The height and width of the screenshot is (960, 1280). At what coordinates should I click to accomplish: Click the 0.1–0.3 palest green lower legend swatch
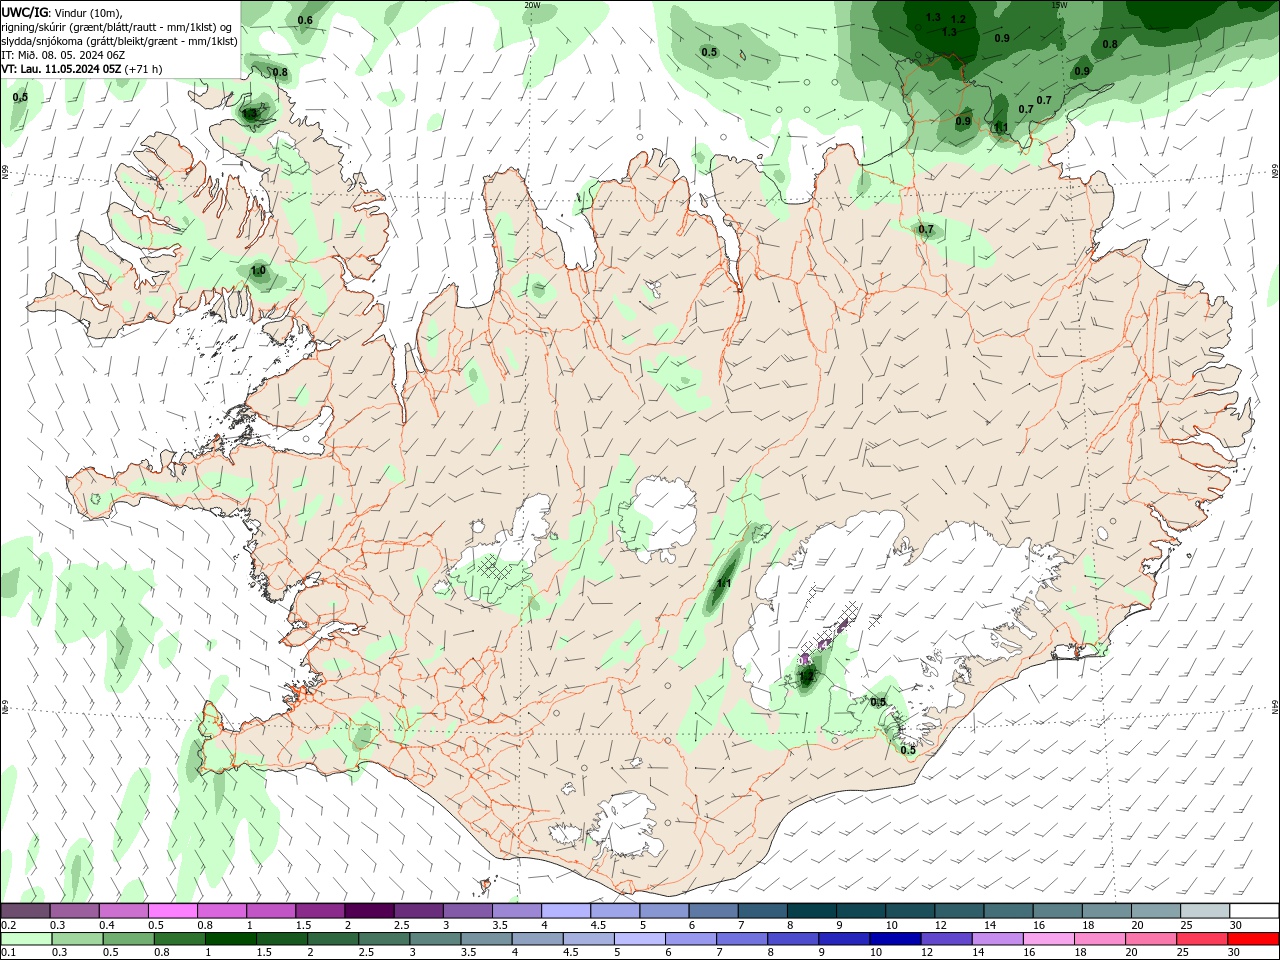(x=26, y=939)
